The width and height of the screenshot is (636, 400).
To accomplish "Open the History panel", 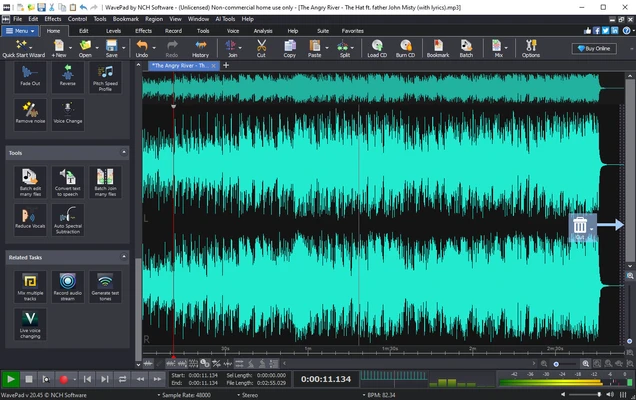I will [x=200, y=49].
